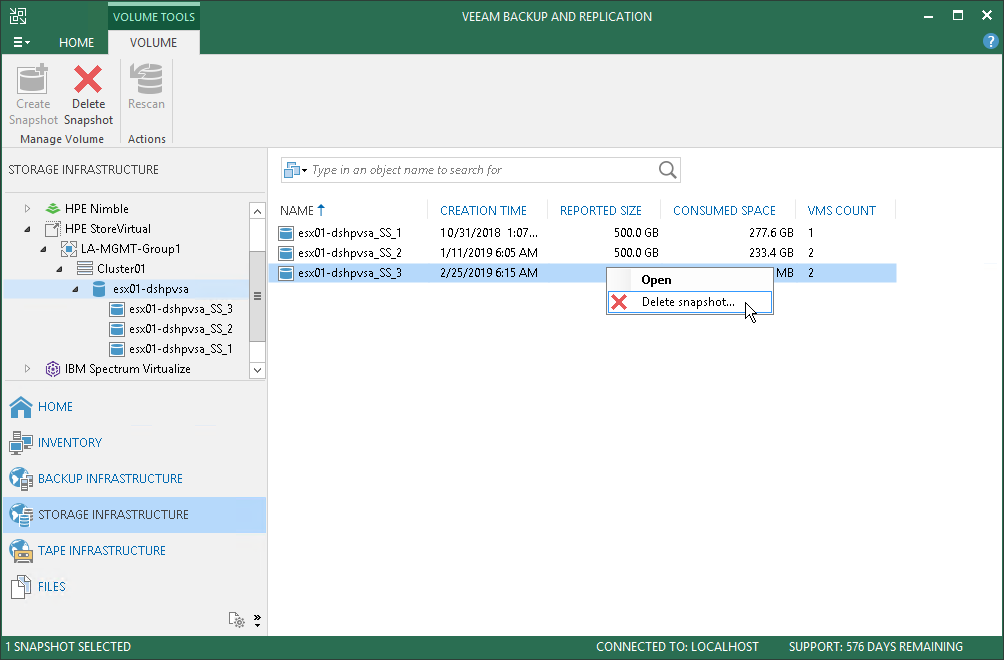
Task: Click the Create Snapshot ribbon icon
Action: [33, 79]
